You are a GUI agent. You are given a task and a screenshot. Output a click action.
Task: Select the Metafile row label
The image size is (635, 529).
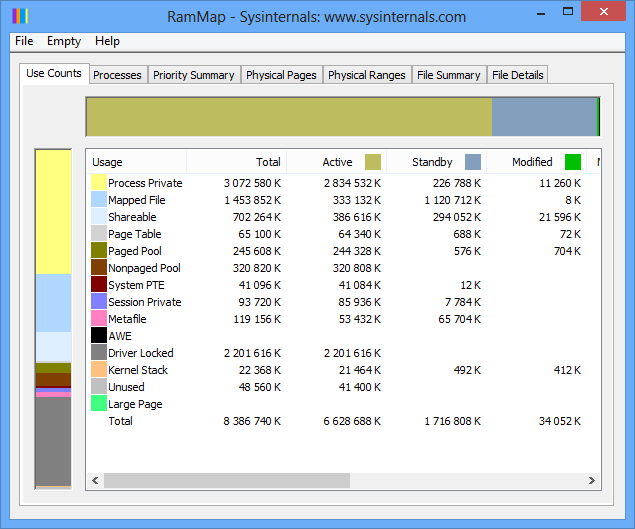127,319
